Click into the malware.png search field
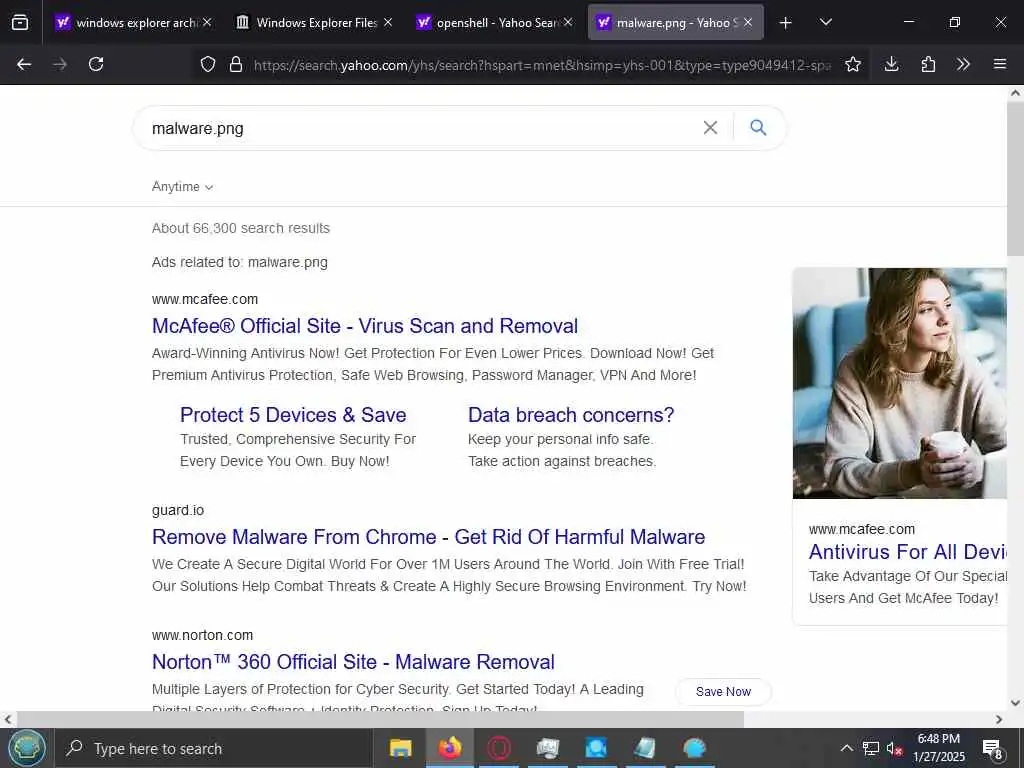 click(418, 128)
